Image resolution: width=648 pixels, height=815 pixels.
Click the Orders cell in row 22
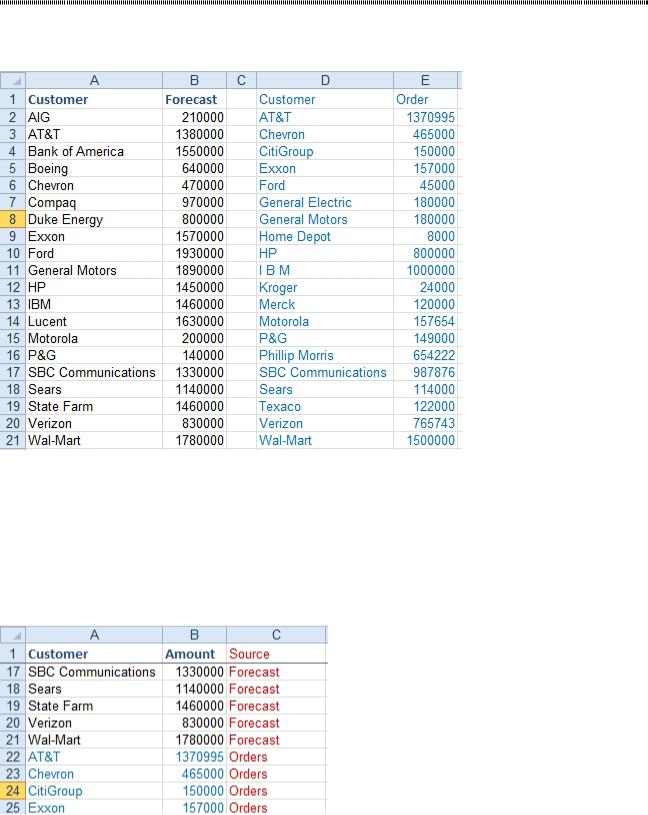tap(276, 757)
